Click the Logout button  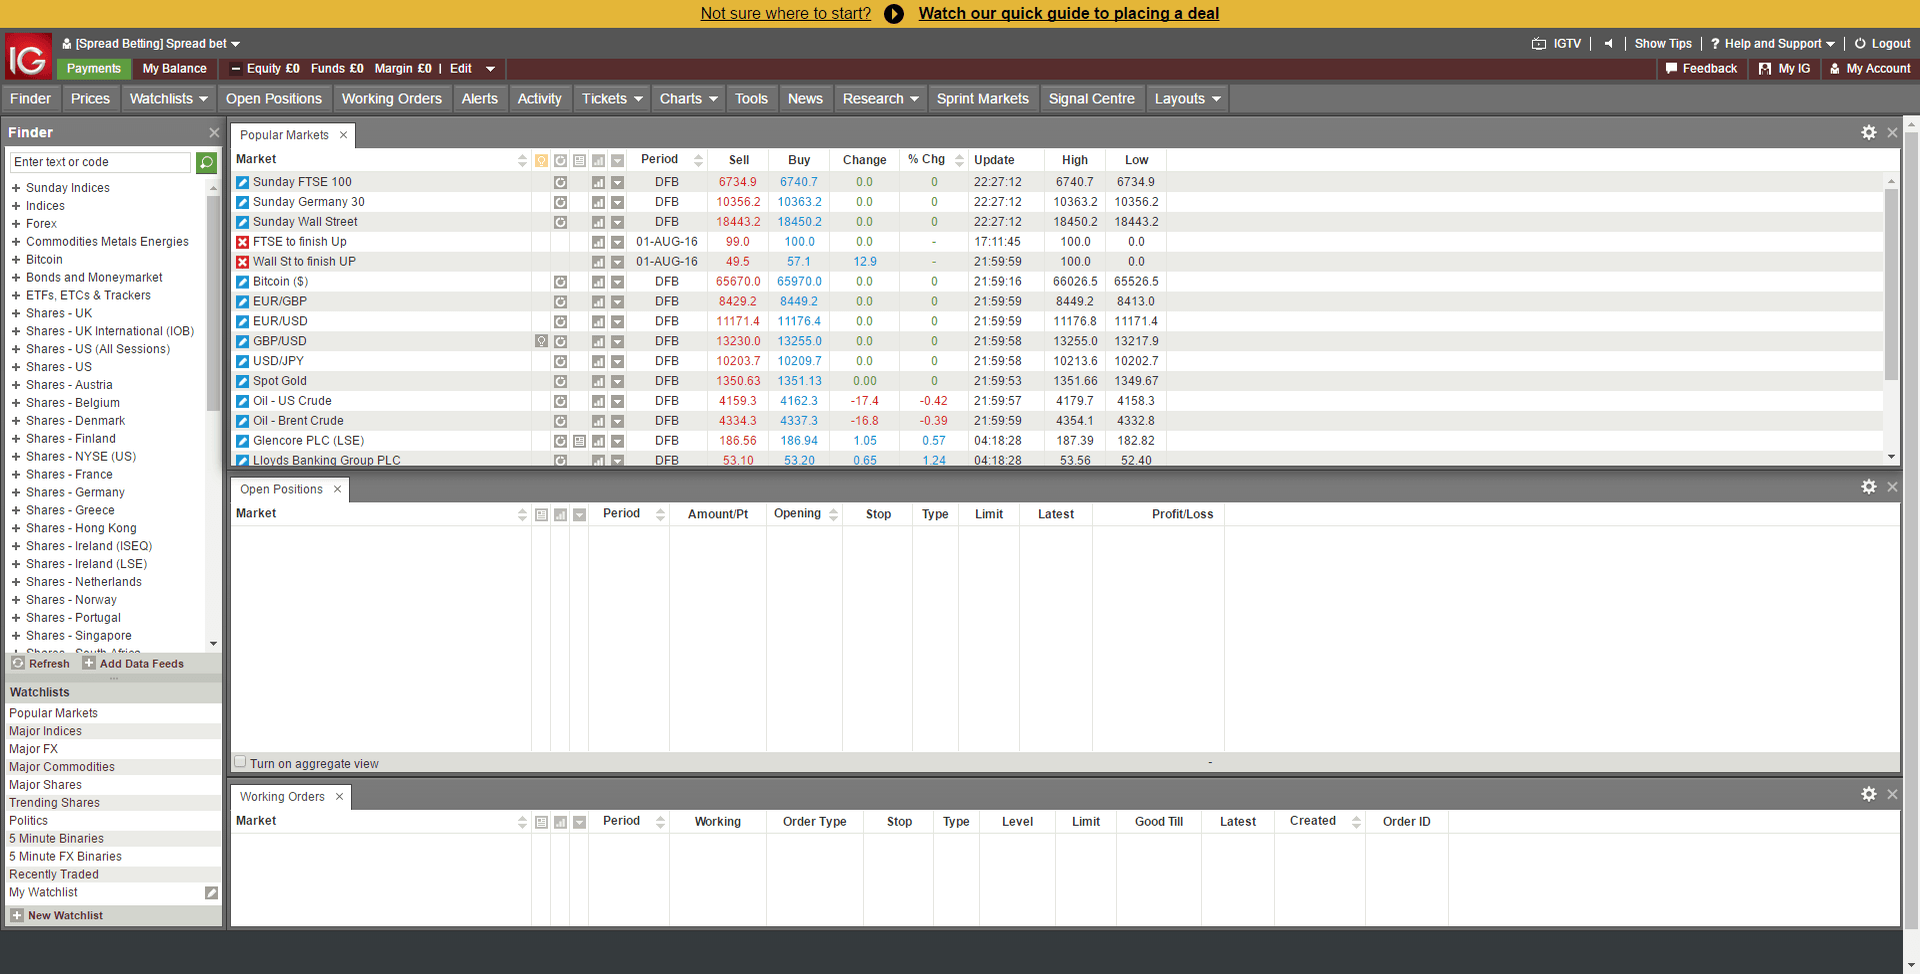1882,44
